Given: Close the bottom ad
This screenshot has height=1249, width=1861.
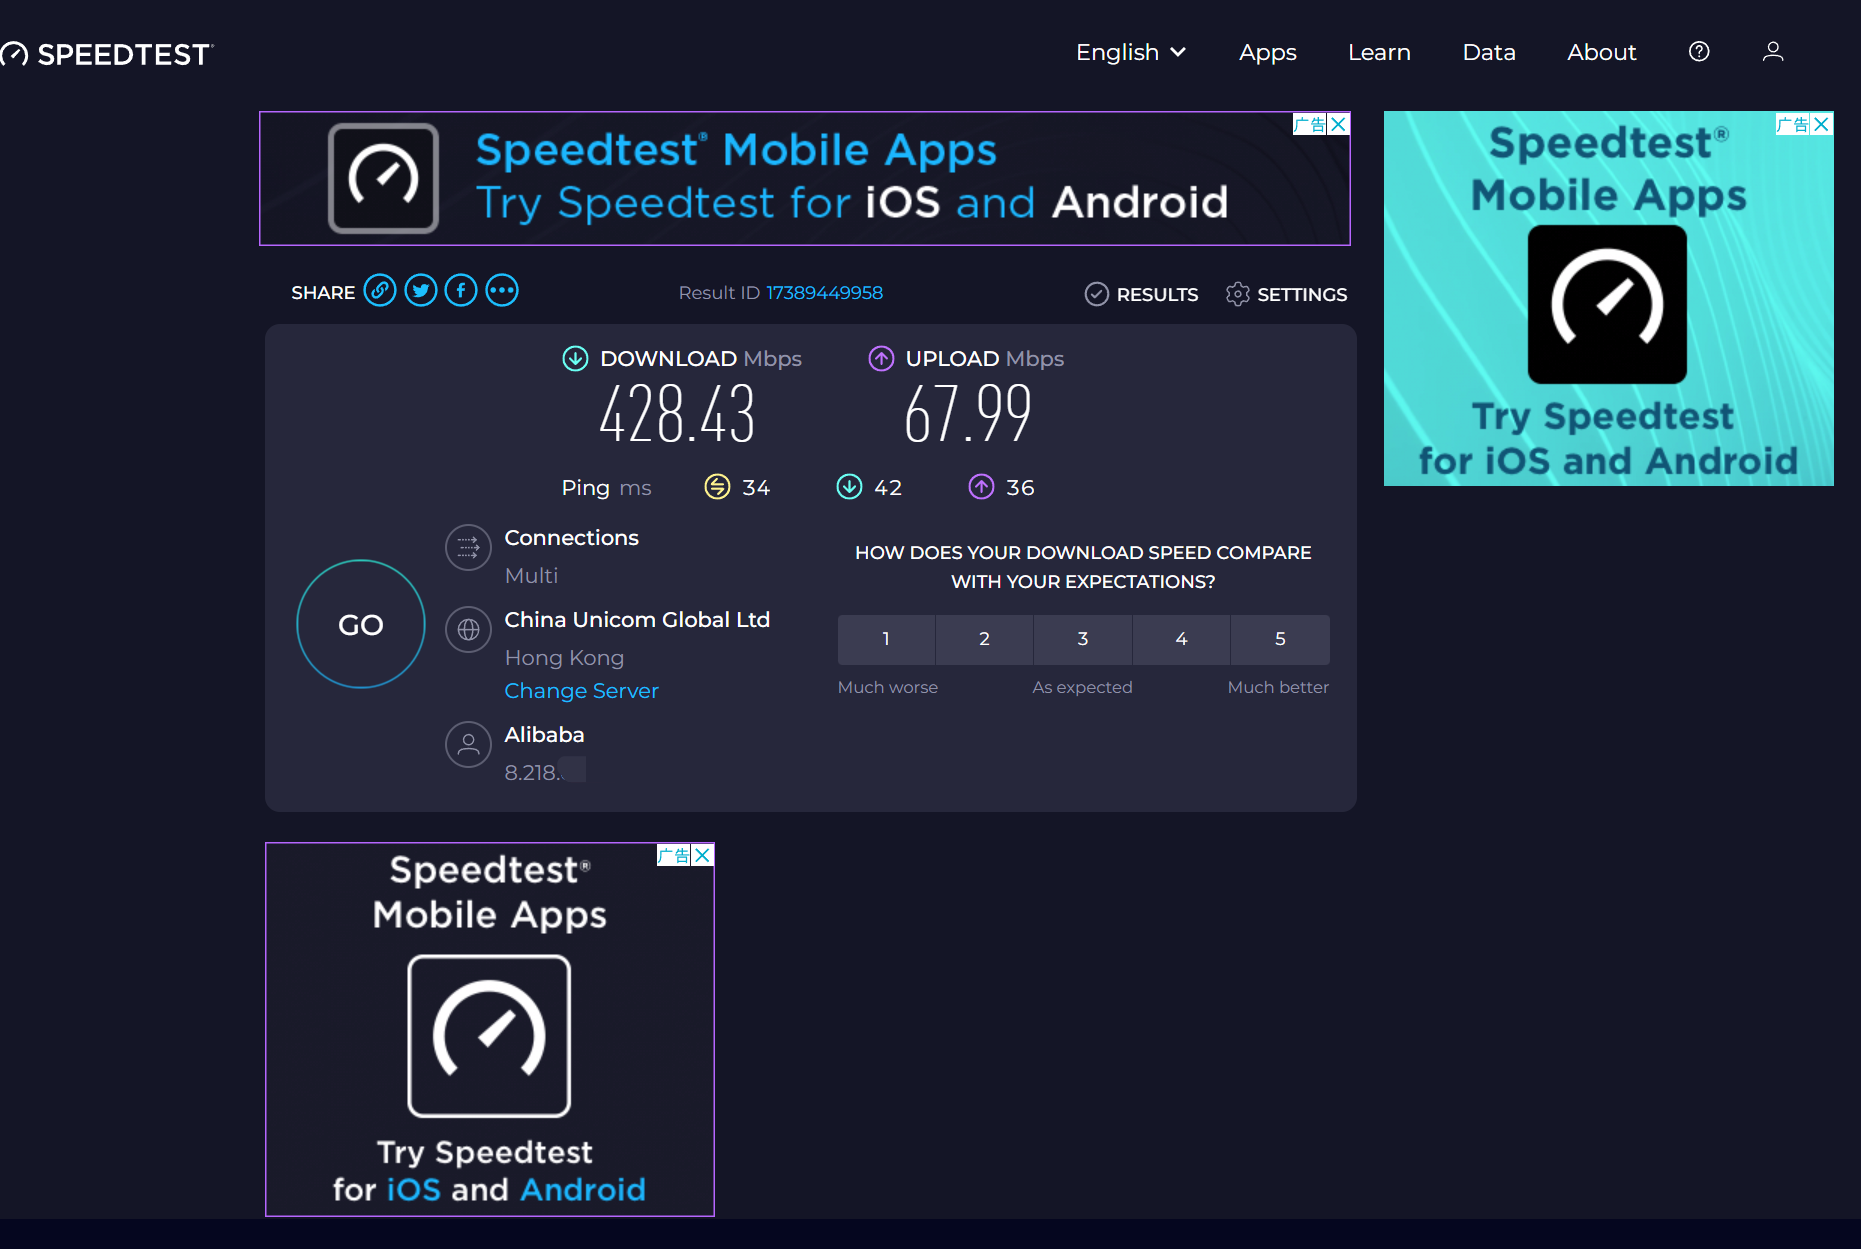Looking at the screenshot, I should point(703,855).
